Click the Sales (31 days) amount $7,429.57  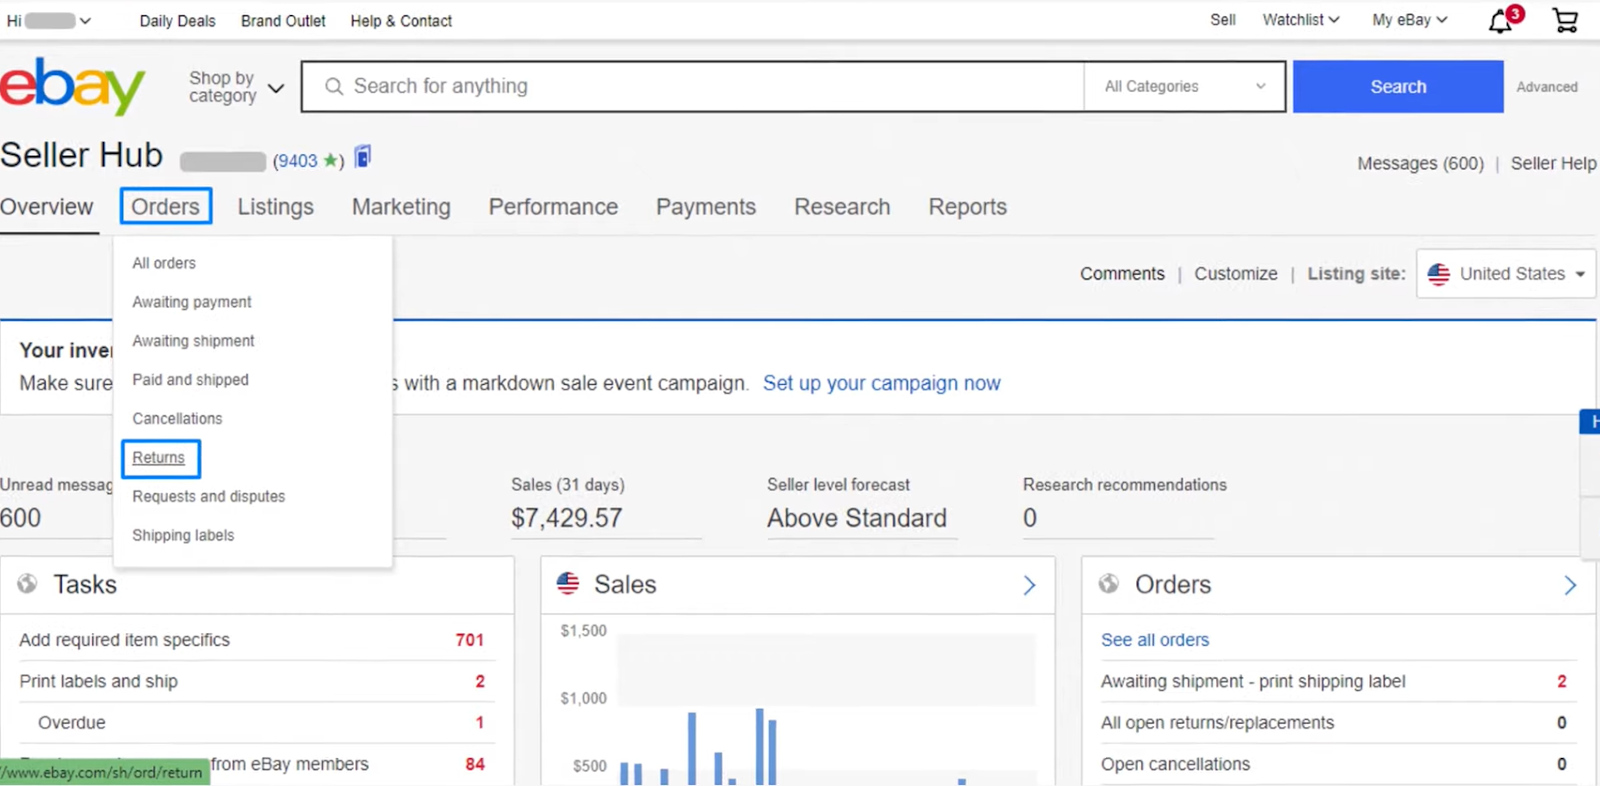(567, 518)
